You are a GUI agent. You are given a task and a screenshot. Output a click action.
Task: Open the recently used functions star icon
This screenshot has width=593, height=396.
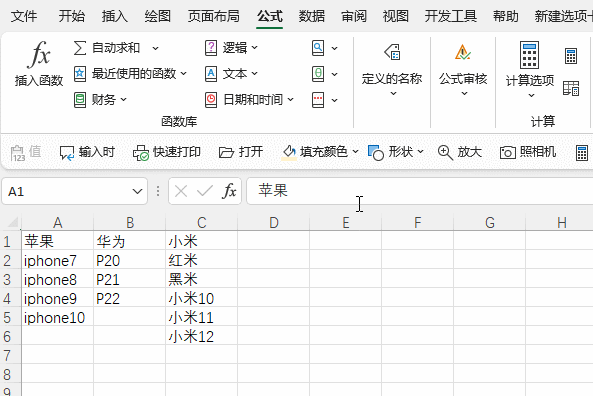[x=80, y=74]
